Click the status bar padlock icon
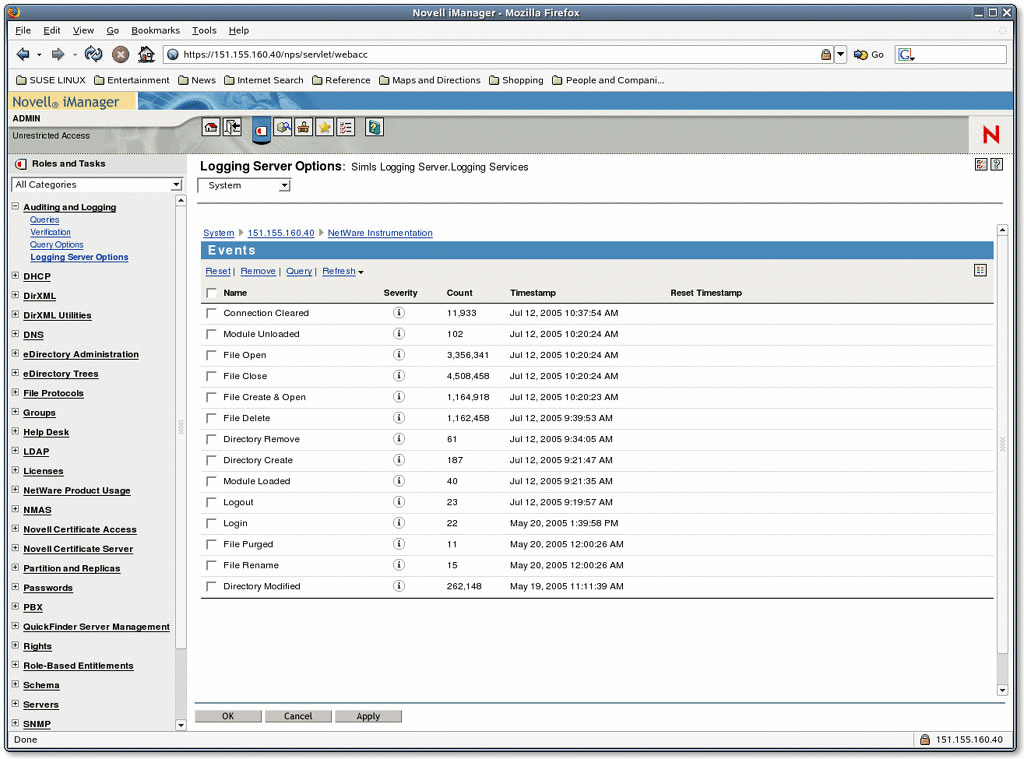Image resolution: width=1024 pixels, height=759 pixels. 925,739
